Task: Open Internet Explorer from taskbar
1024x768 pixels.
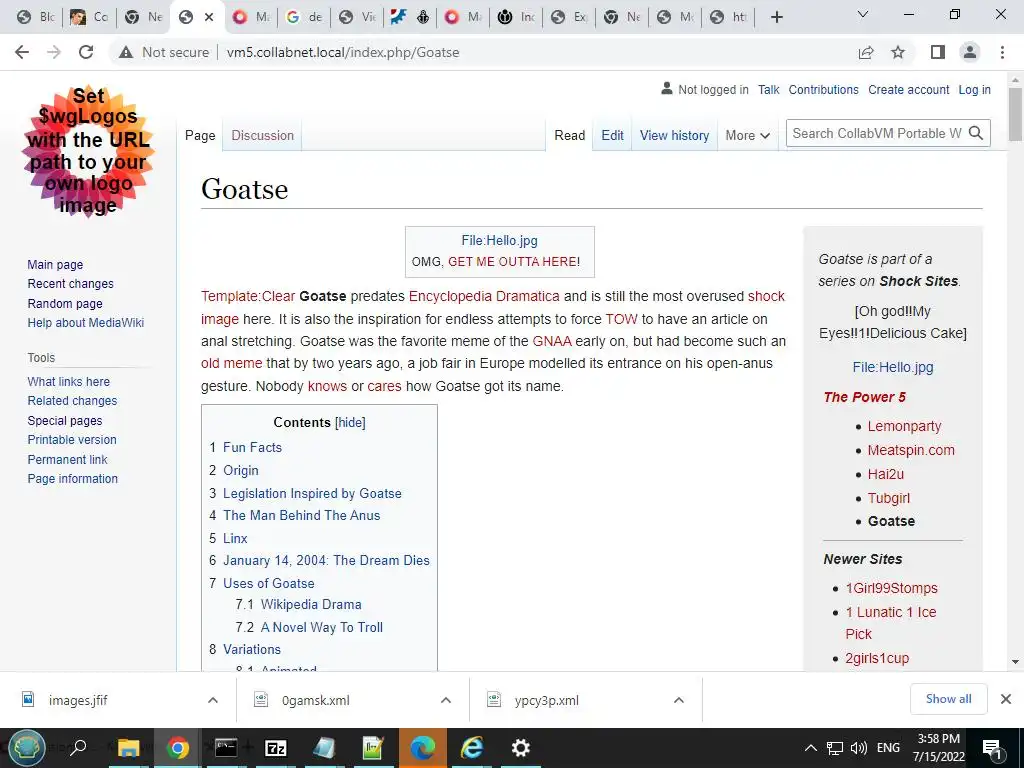Action: (472, 748)
